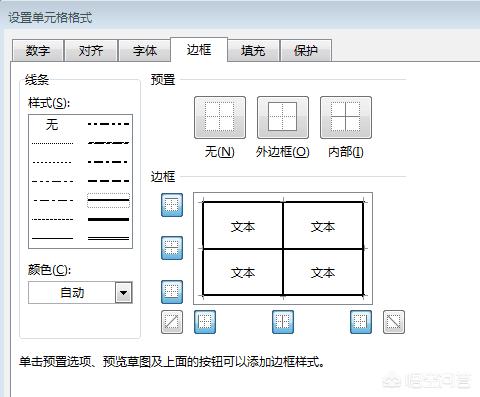This screenshot has width=480, height=397.
Task: Choose the double line style
Action: pyautogui.click(x=108, y=238)
